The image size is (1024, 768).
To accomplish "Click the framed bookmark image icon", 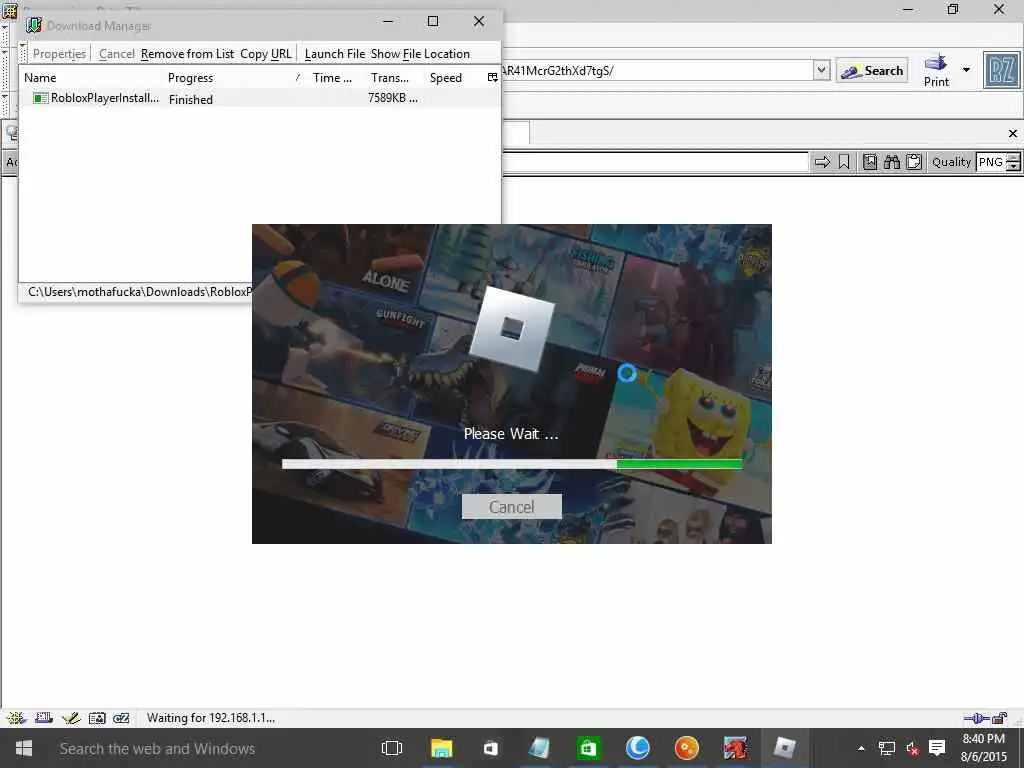I will (869, 162).
